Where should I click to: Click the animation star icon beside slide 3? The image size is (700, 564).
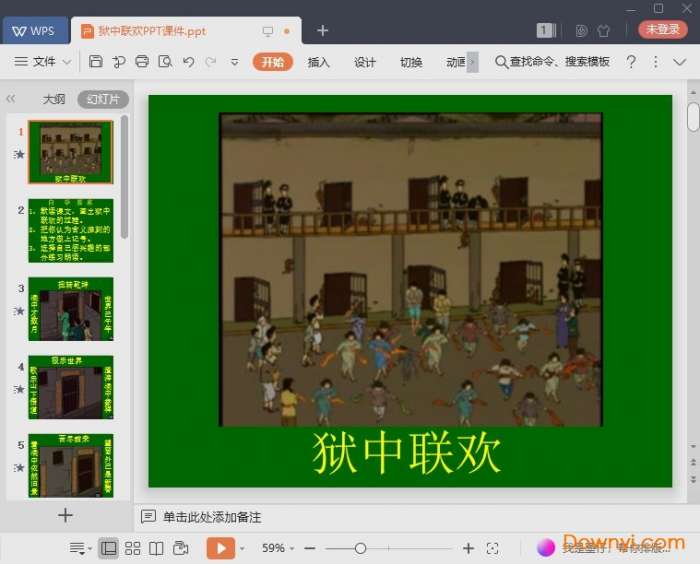(x=19, y=311)
